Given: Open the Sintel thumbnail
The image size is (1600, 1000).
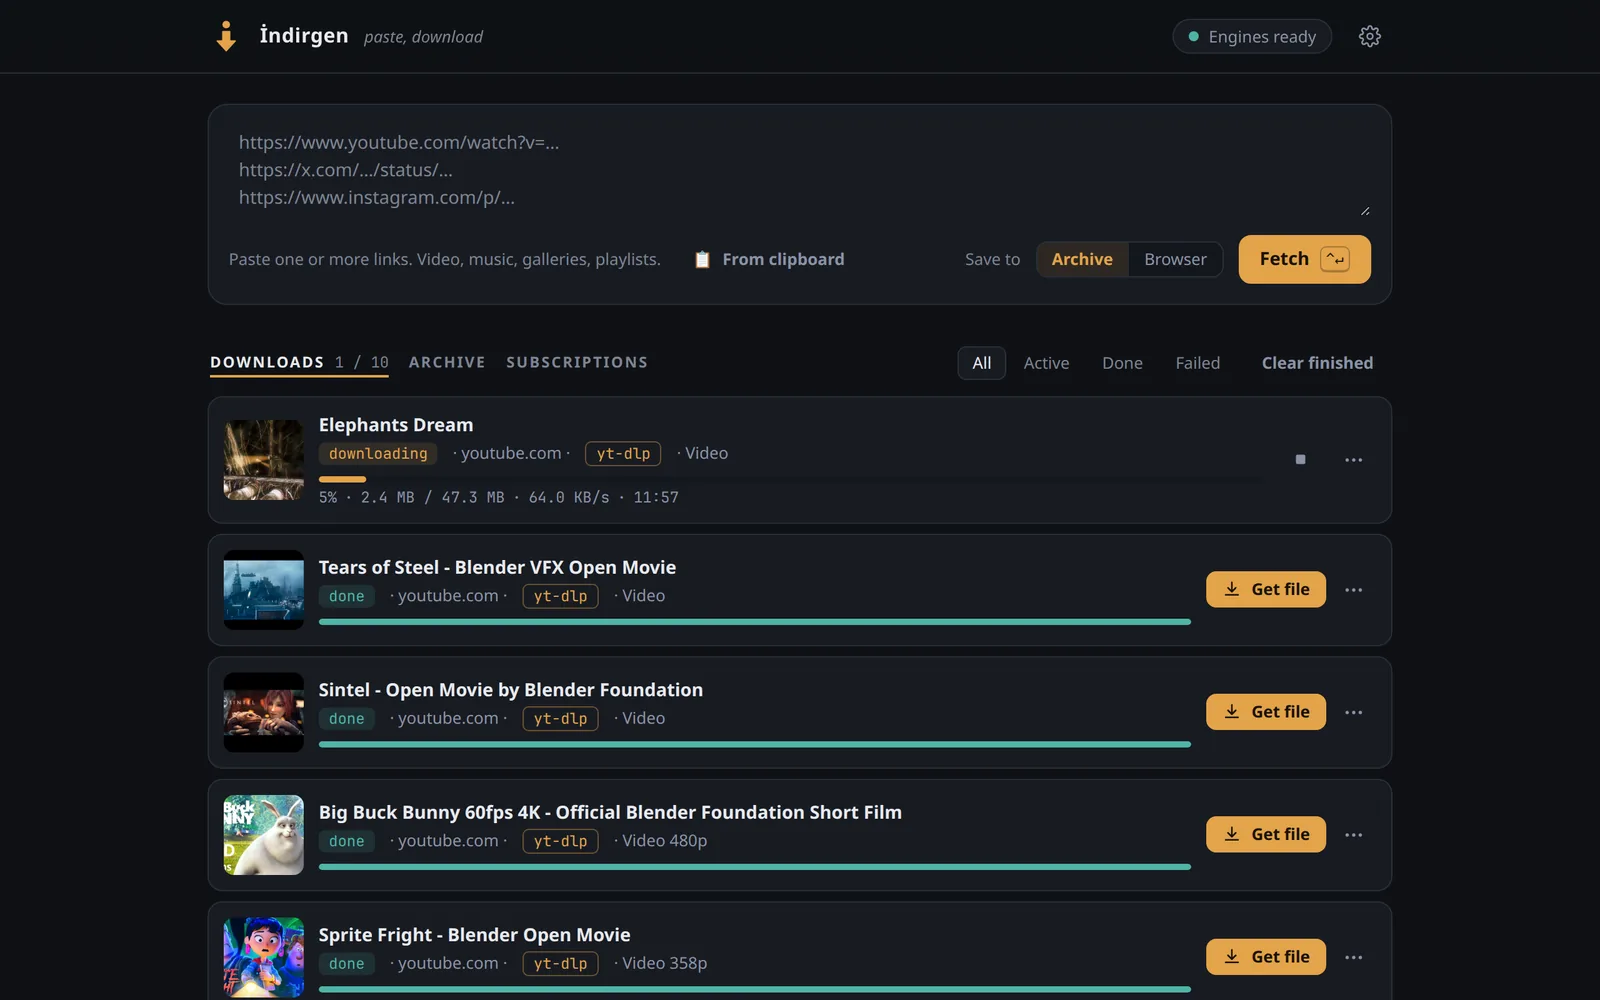Looking at the screenshot, I should coord(264,712).
